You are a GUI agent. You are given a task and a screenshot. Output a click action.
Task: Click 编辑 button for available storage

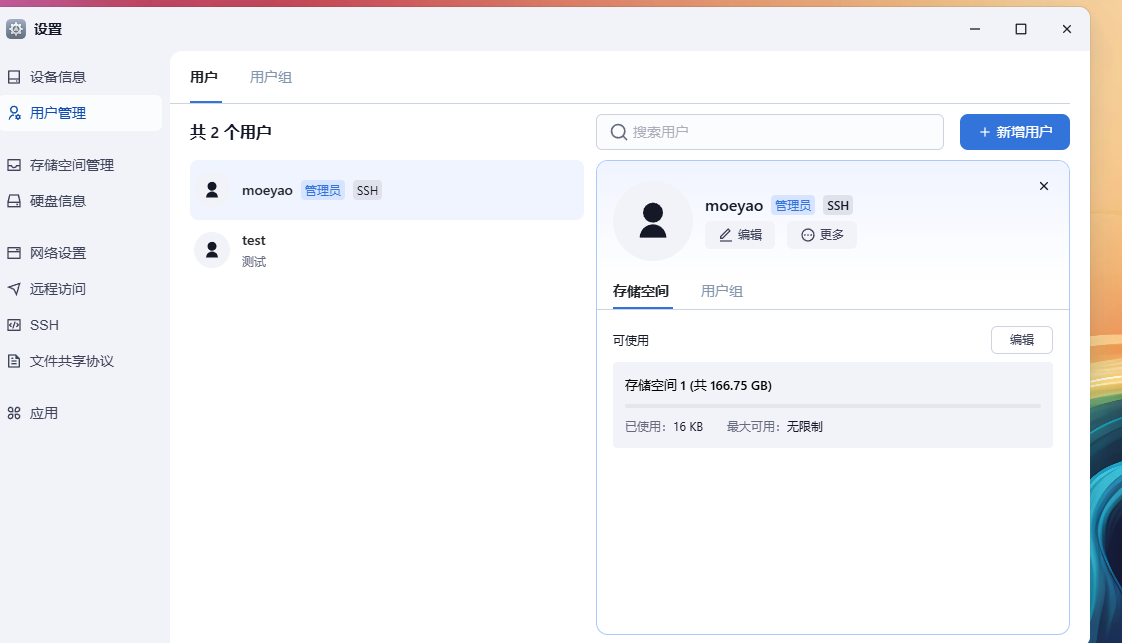click(x=1021, y=340)
